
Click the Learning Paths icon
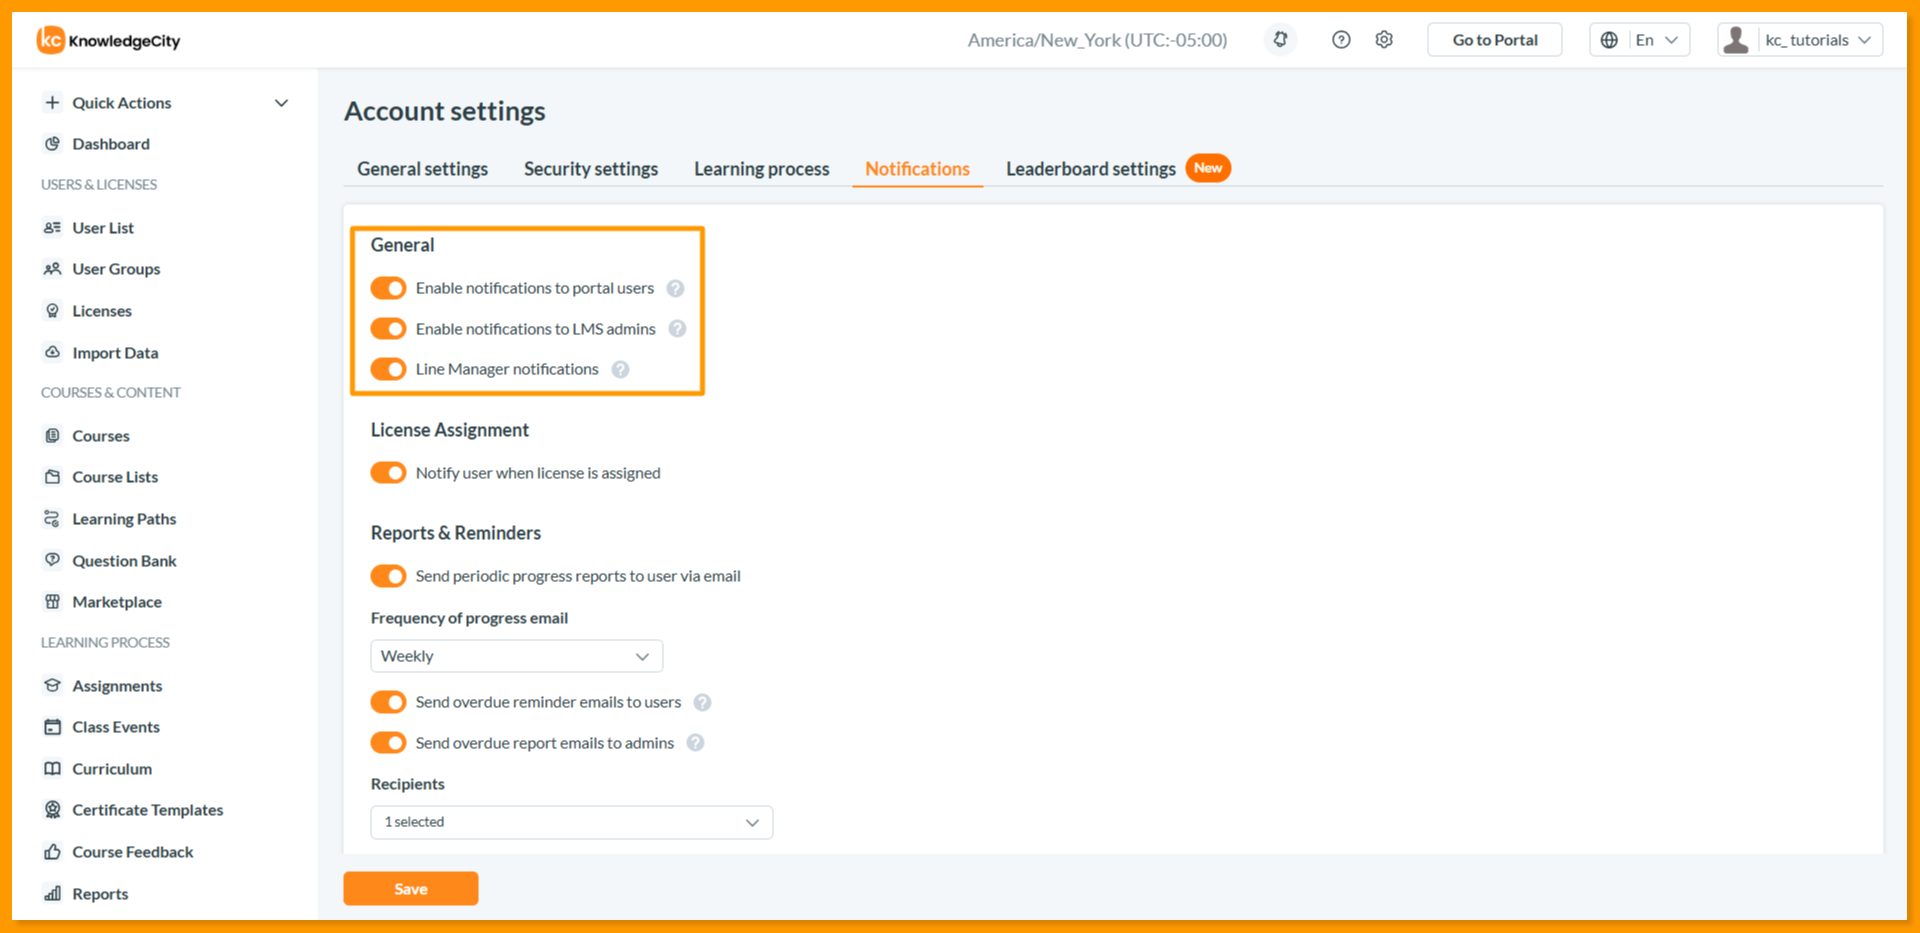pos(53,519)
